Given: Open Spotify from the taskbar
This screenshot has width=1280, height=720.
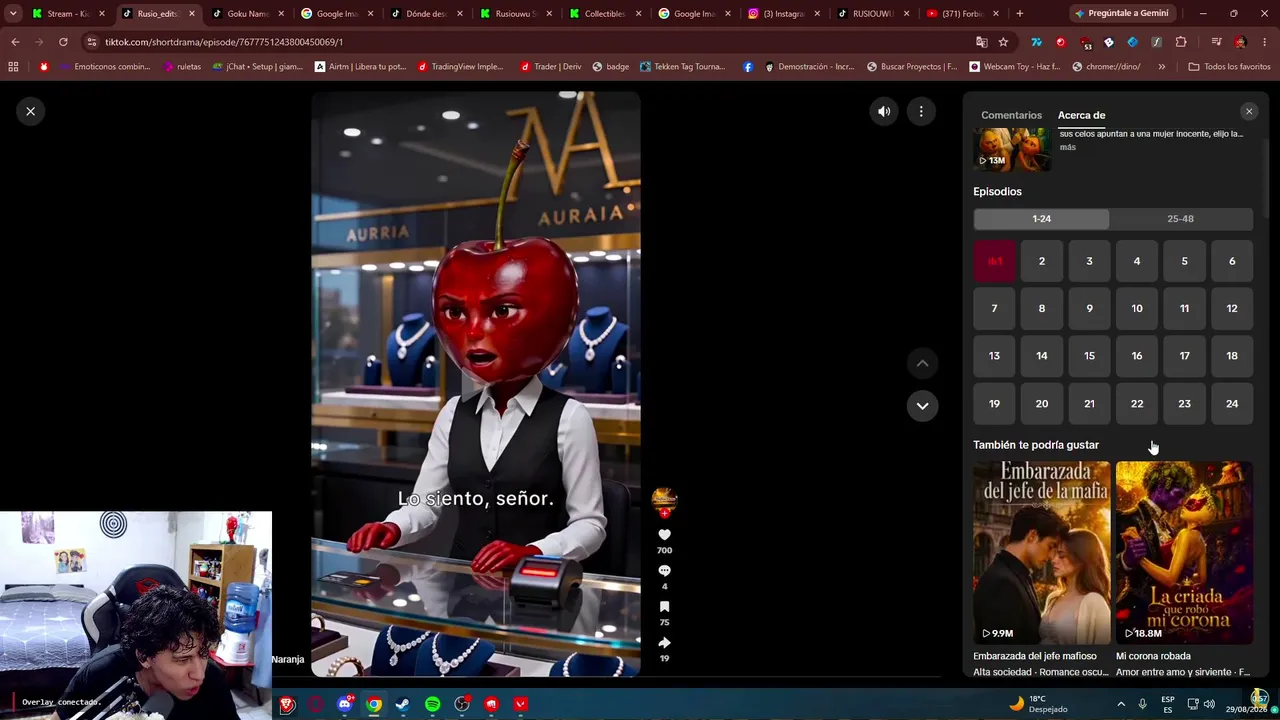Looking at the screenshot, I should pos(432,704).
